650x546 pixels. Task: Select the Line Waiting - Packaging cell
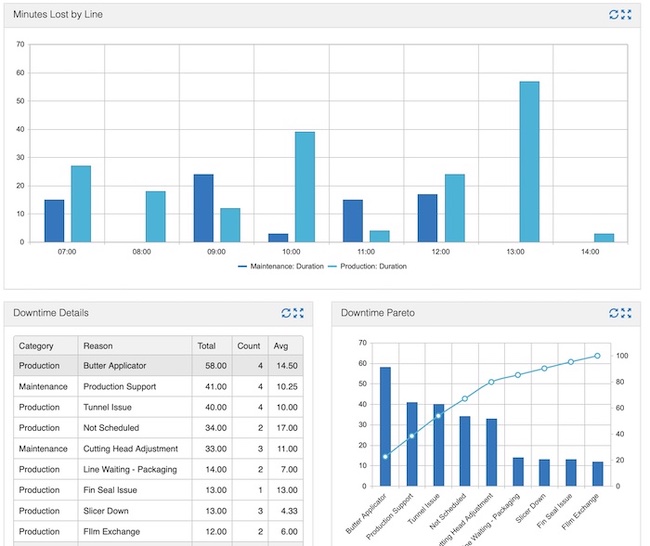click(x=135, y=469)
